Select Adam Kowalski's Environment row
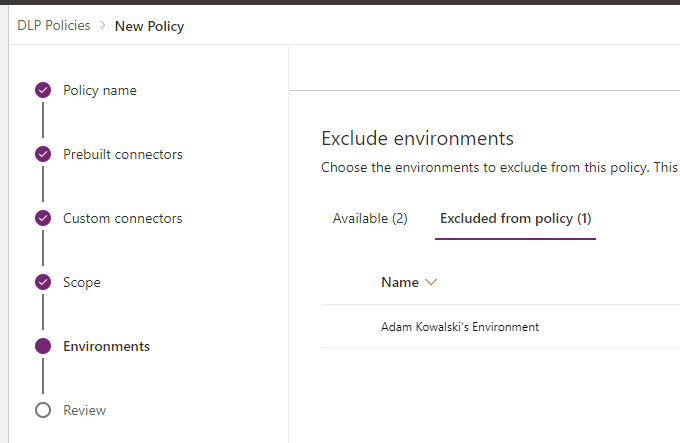680x443 pixels. (x=500, y=326)
